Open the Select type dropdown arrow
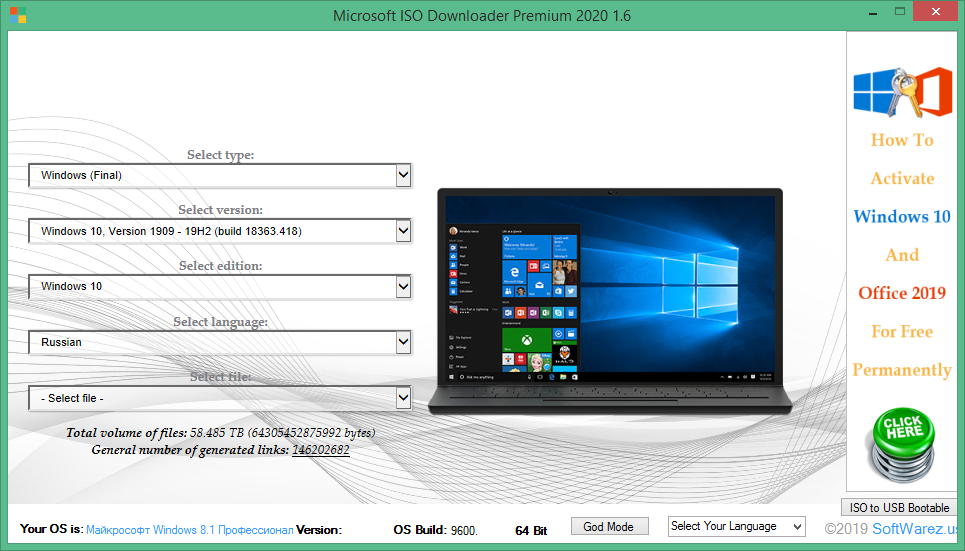 pos(403,175)
